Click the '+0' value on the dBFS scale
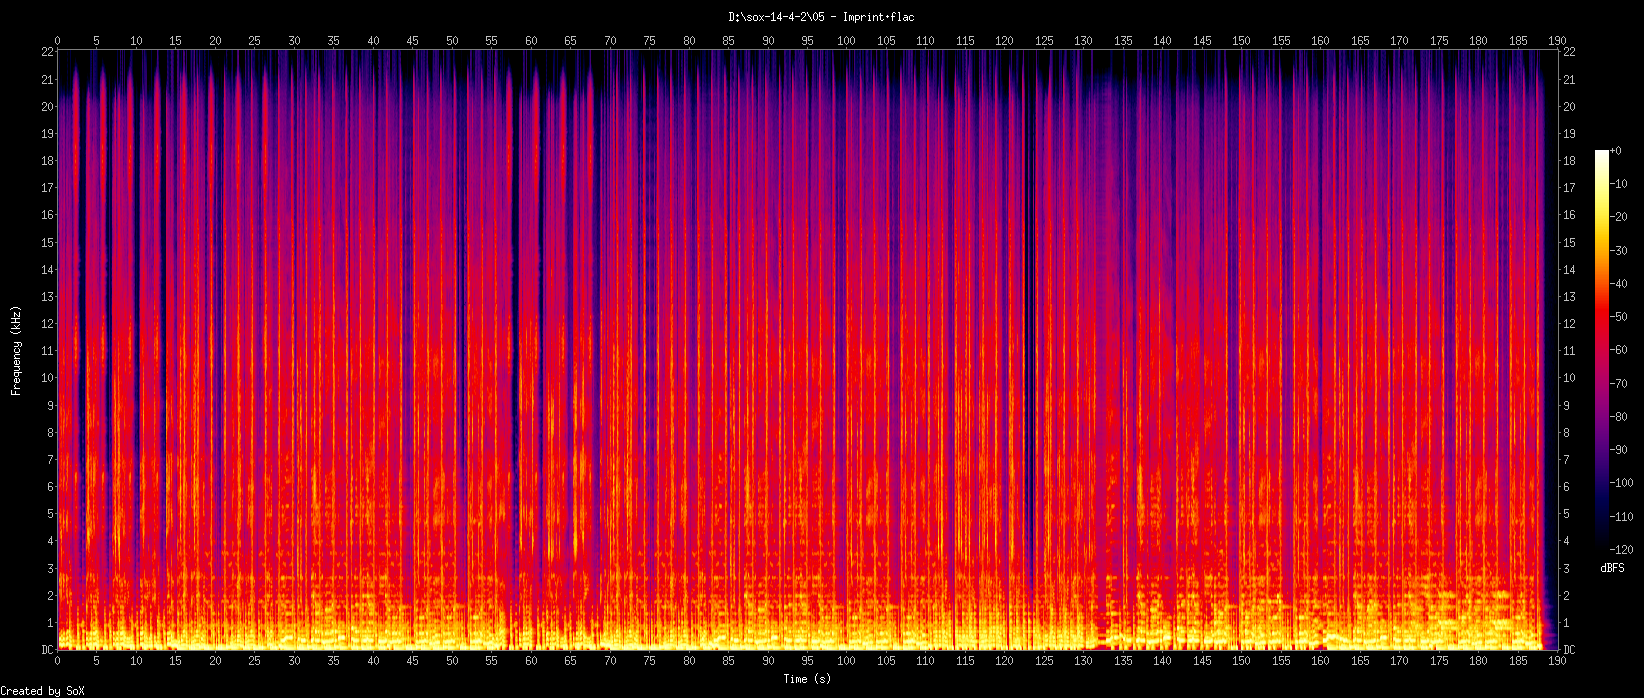Viewport: 1644px width, 698px height. pos(1615,150)
